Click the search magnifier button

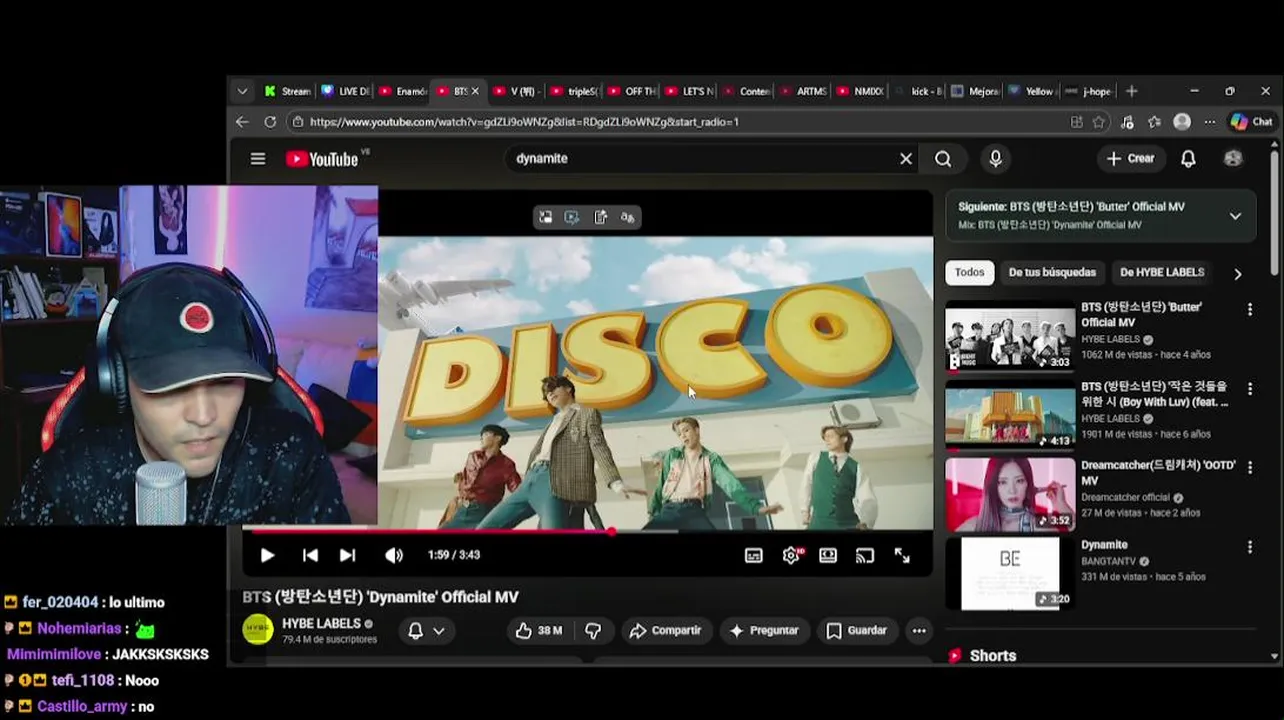tap(943, 158)
